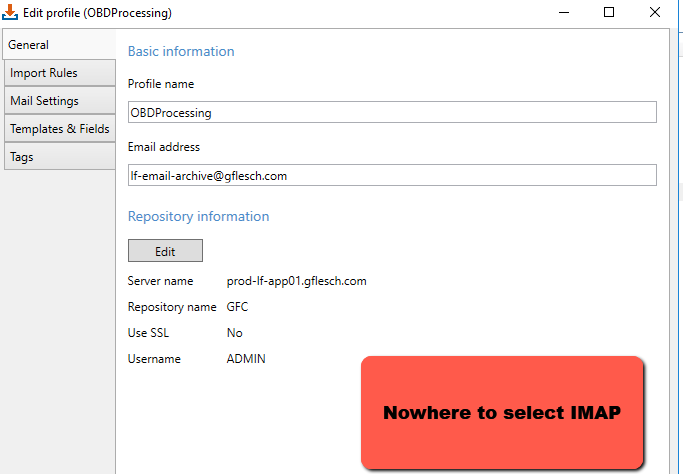
Task: Open the Tags tab
Action: click(22, 157)
